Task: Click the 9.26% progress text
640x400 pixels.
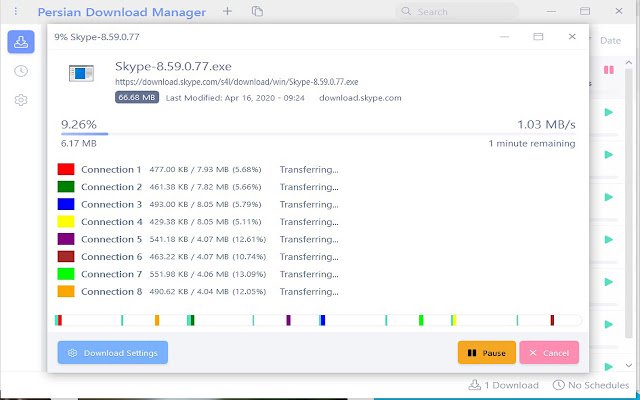Action: pyautogui.click(x=79, y=124)
